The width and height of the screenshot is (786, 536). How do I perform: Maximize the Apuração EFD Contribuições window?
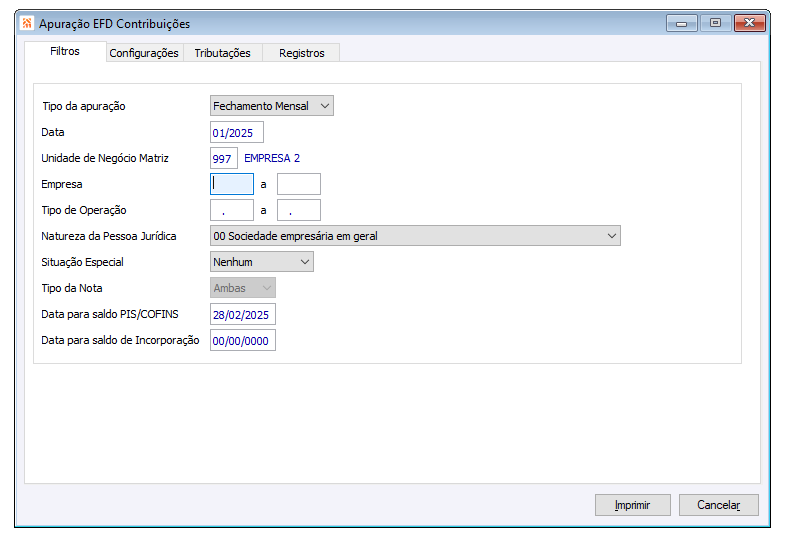[715, 23]
